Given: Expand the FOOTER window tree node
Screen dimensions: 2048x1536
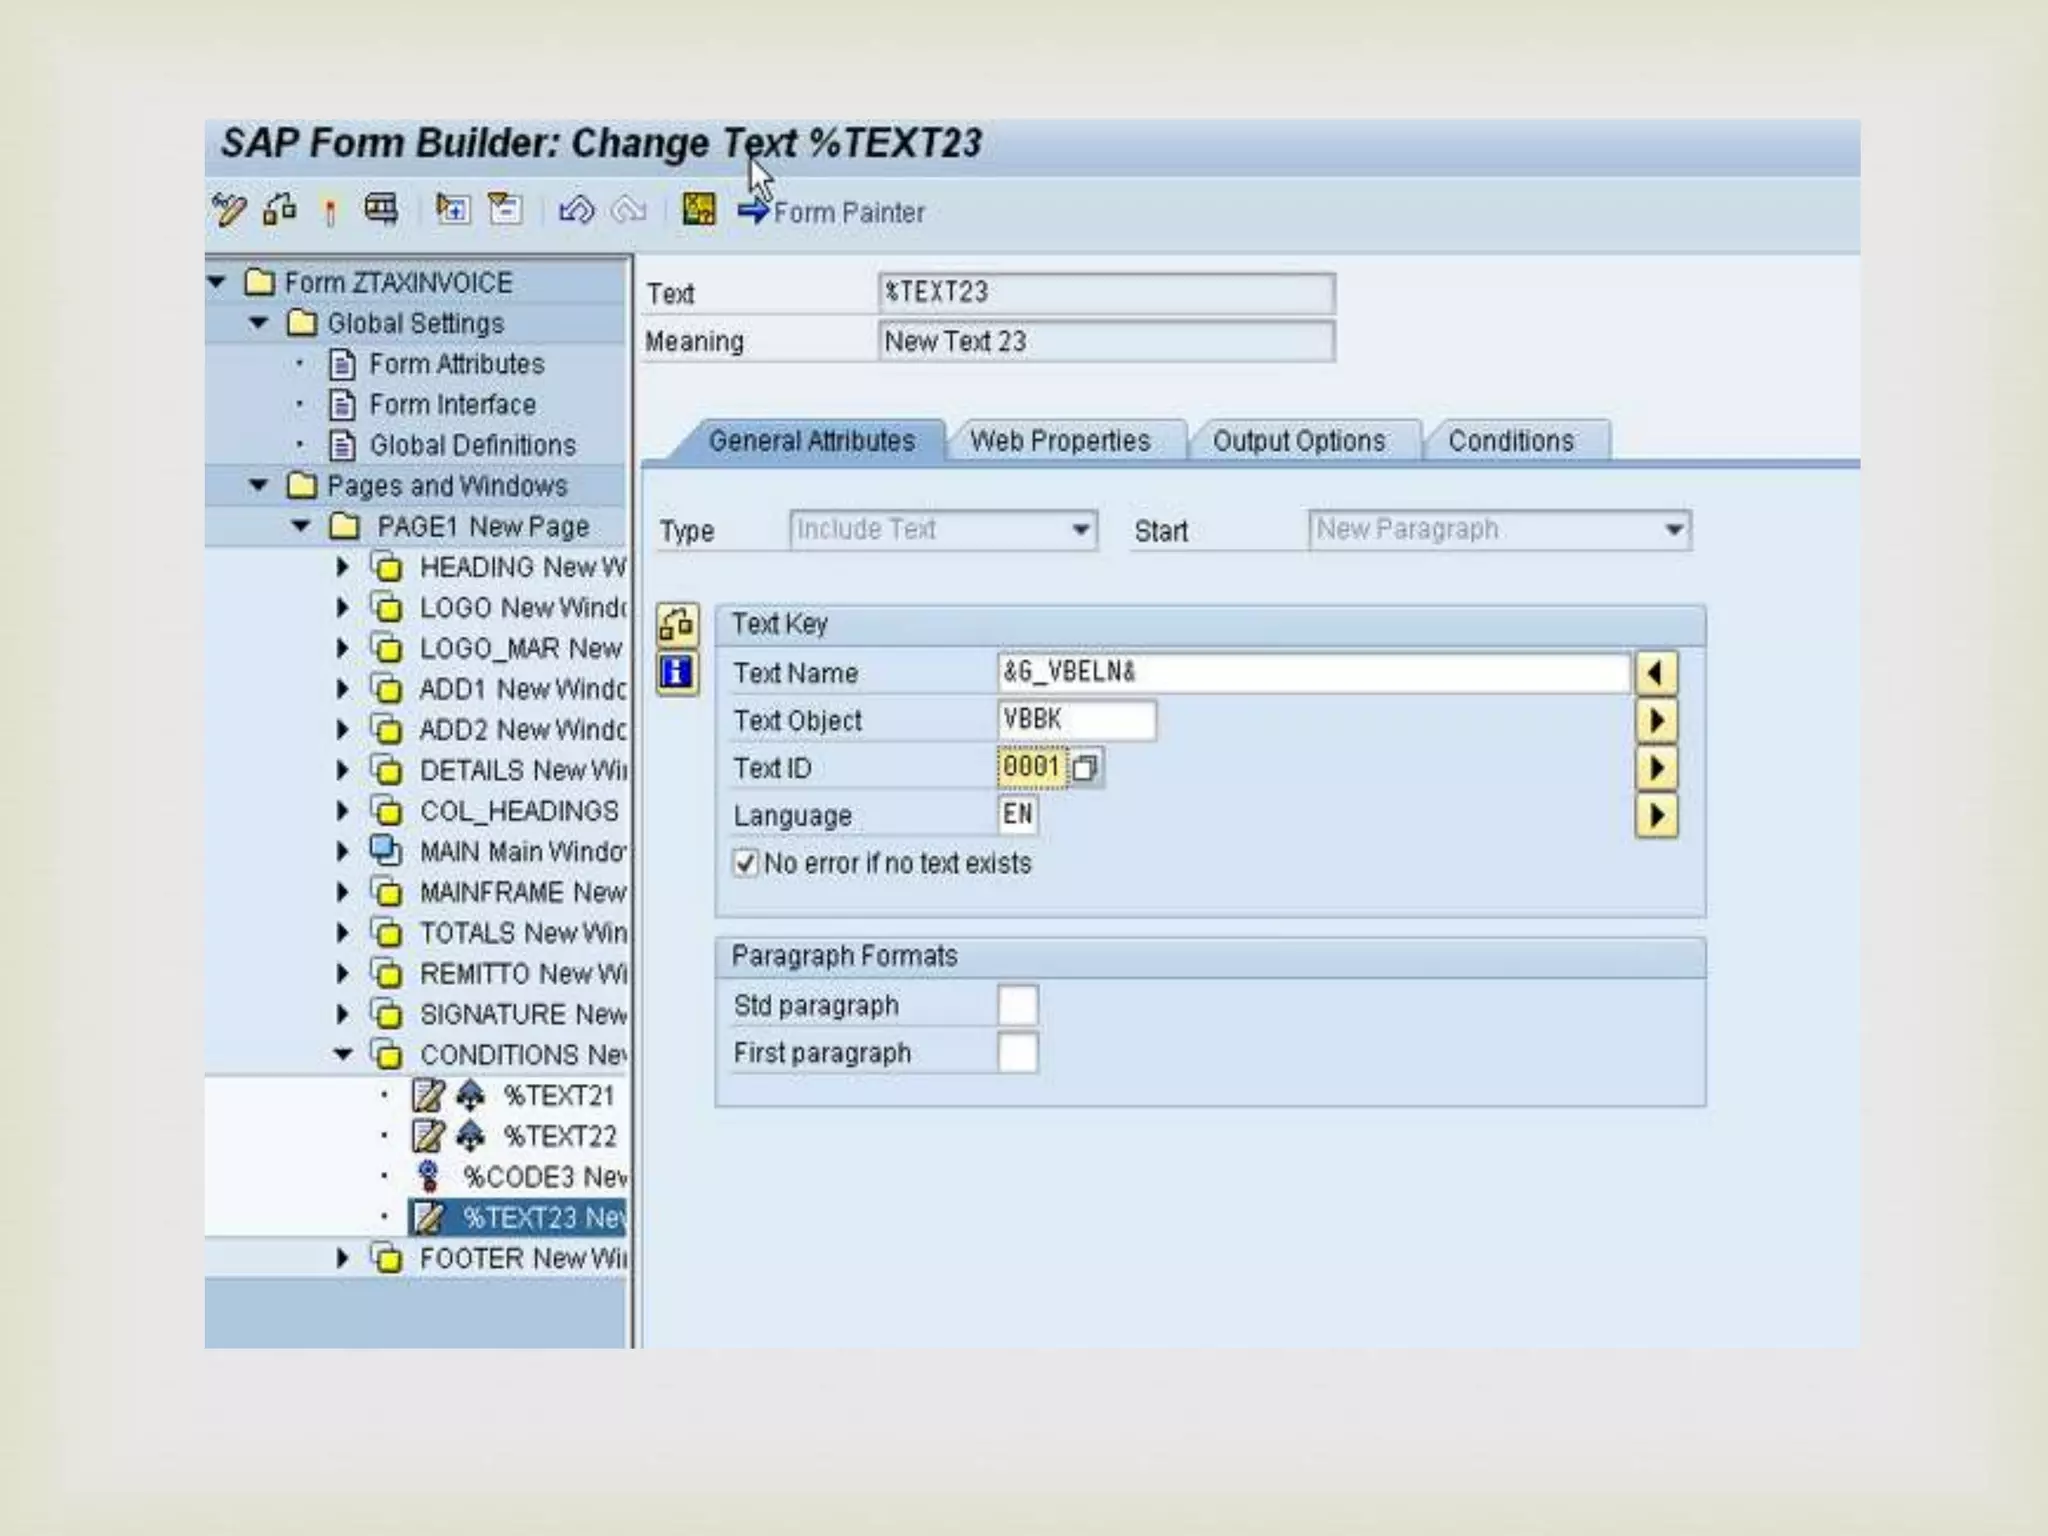Looking at the screenshot, I should pos(343,1258).
